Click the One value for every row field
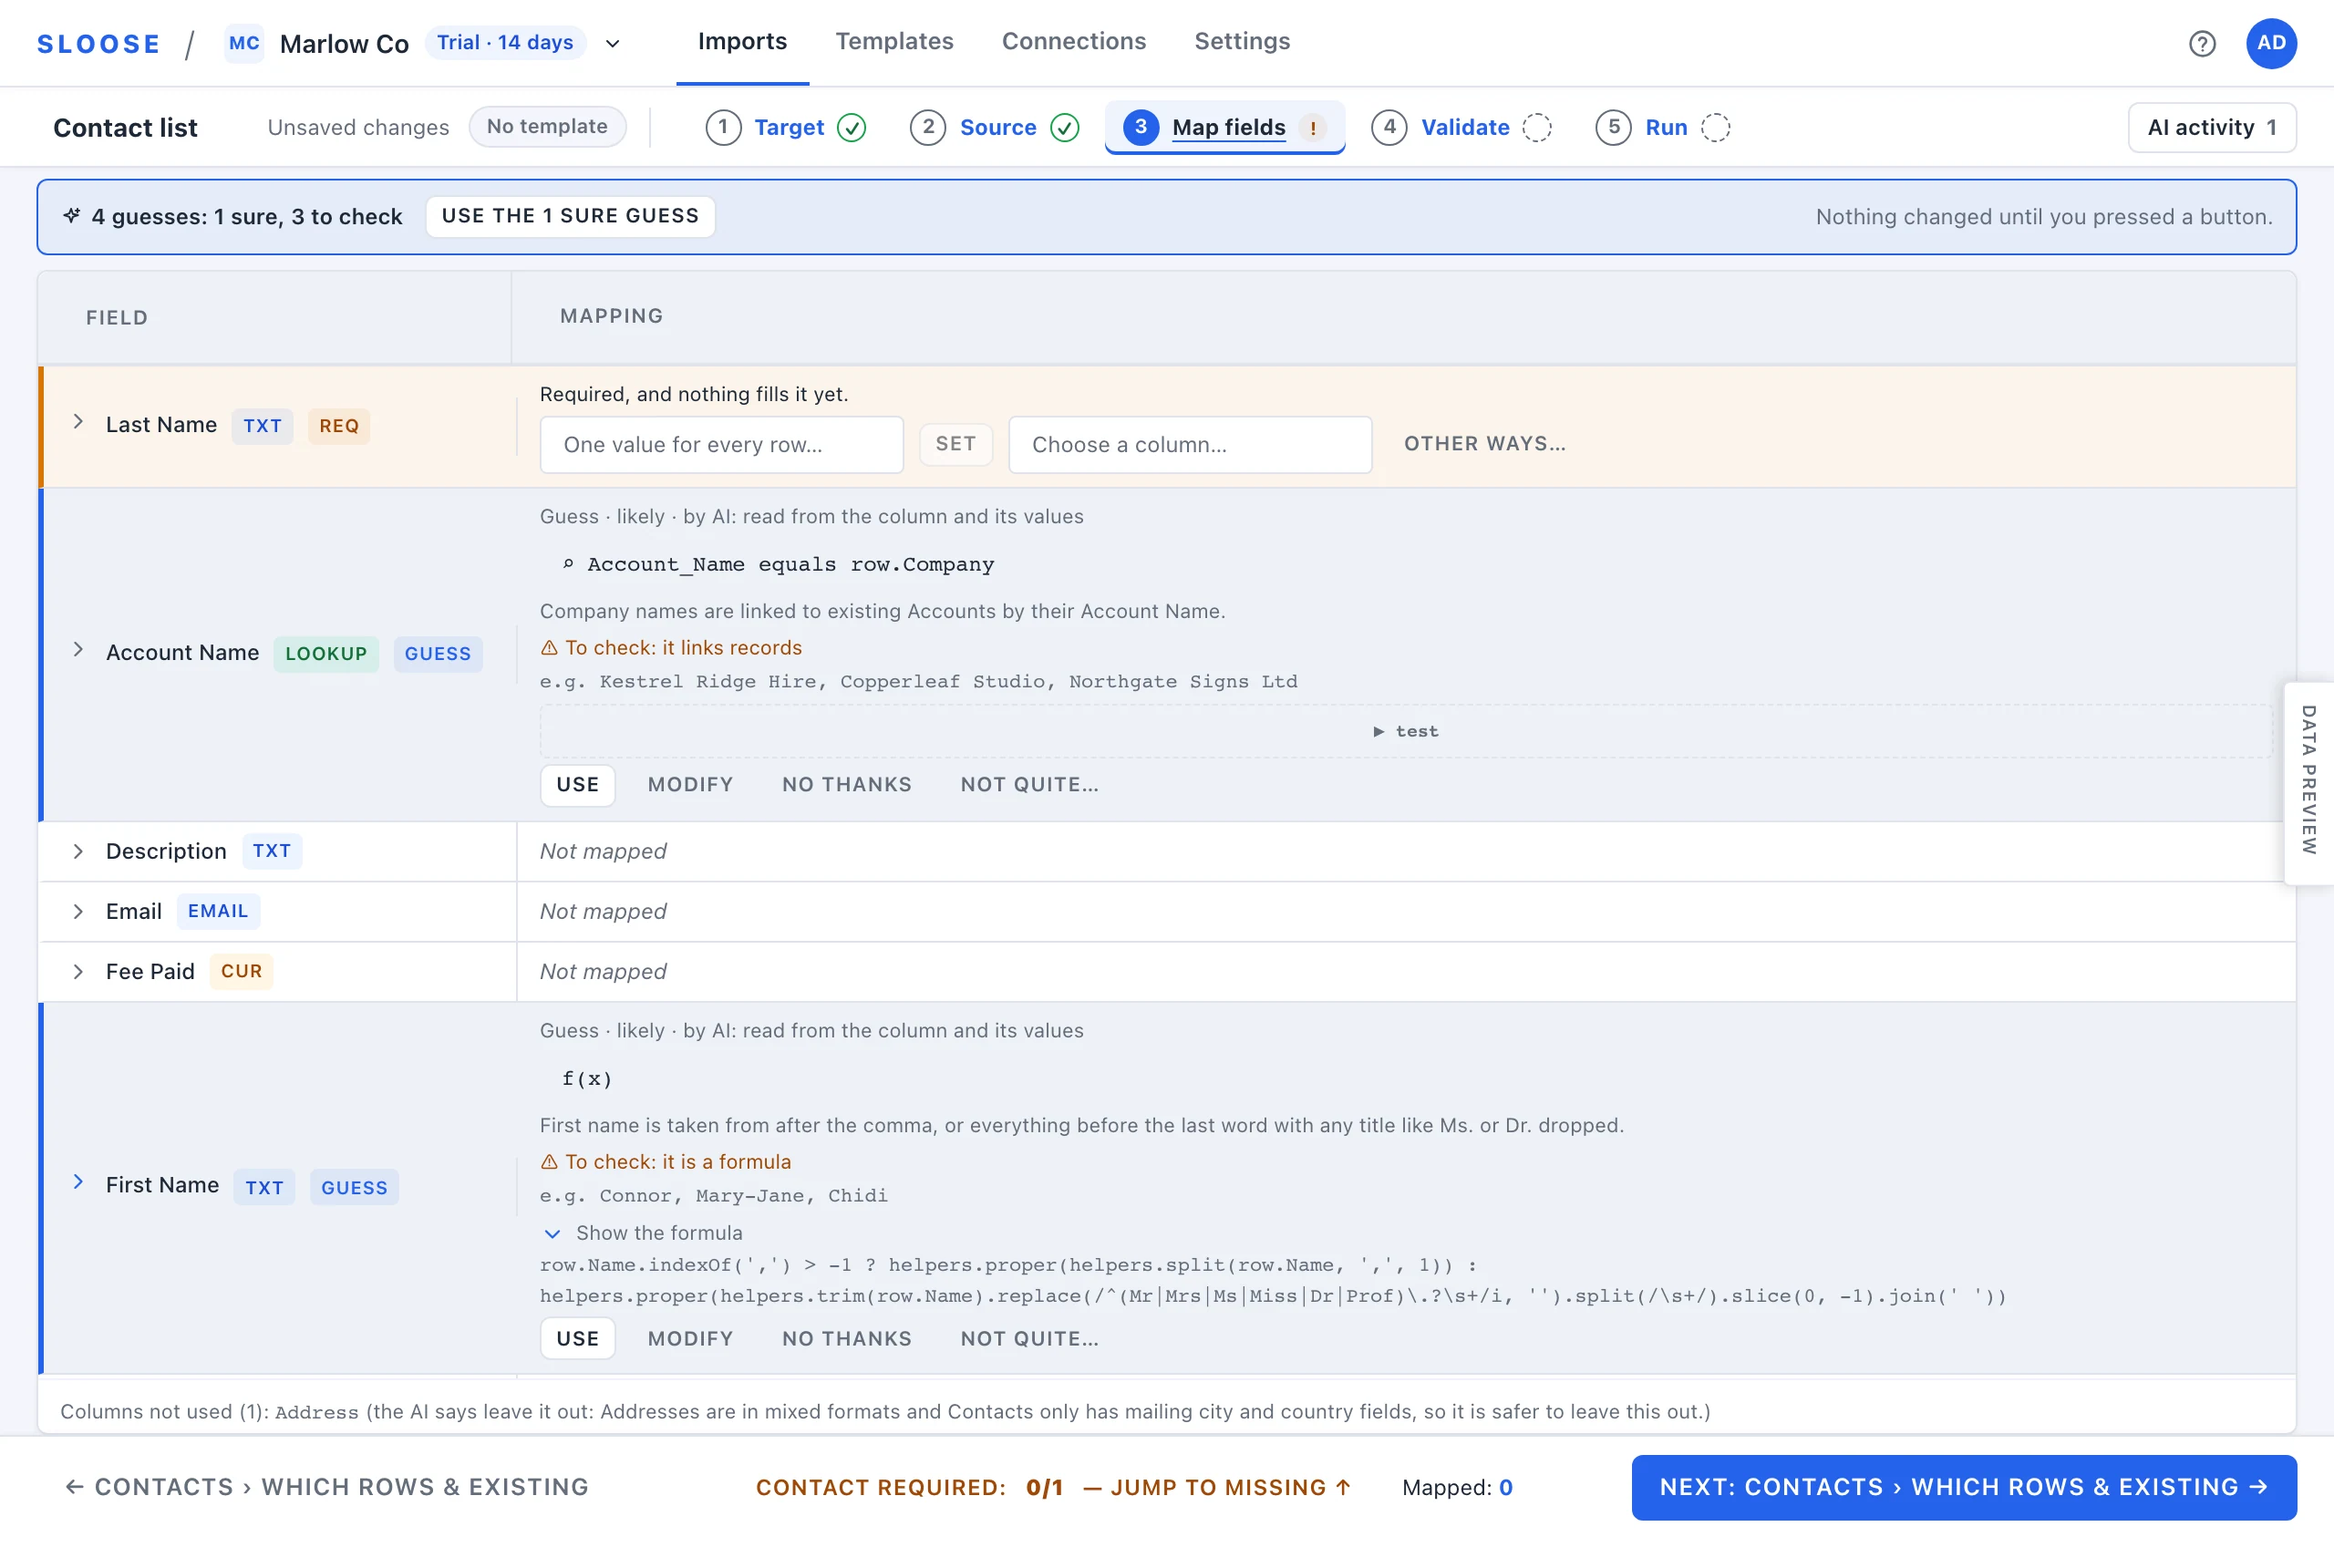This screenshot has height=1568, width=2334. [721, 445]
